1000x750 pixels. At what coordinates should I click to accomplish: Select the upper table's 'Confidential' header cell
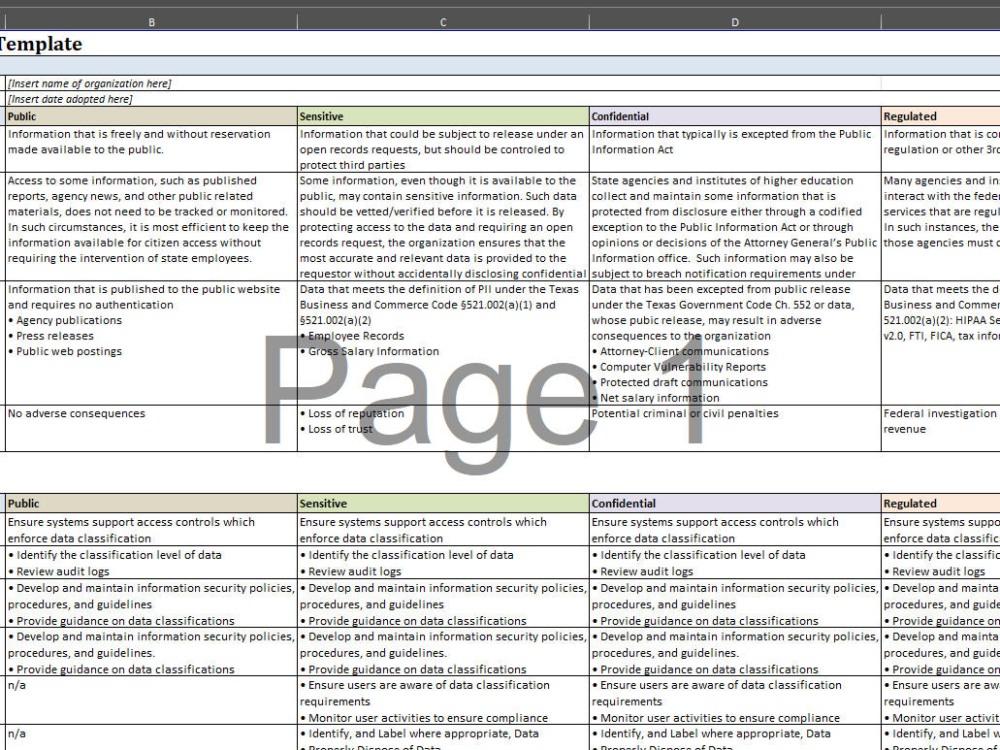[735, 116]
